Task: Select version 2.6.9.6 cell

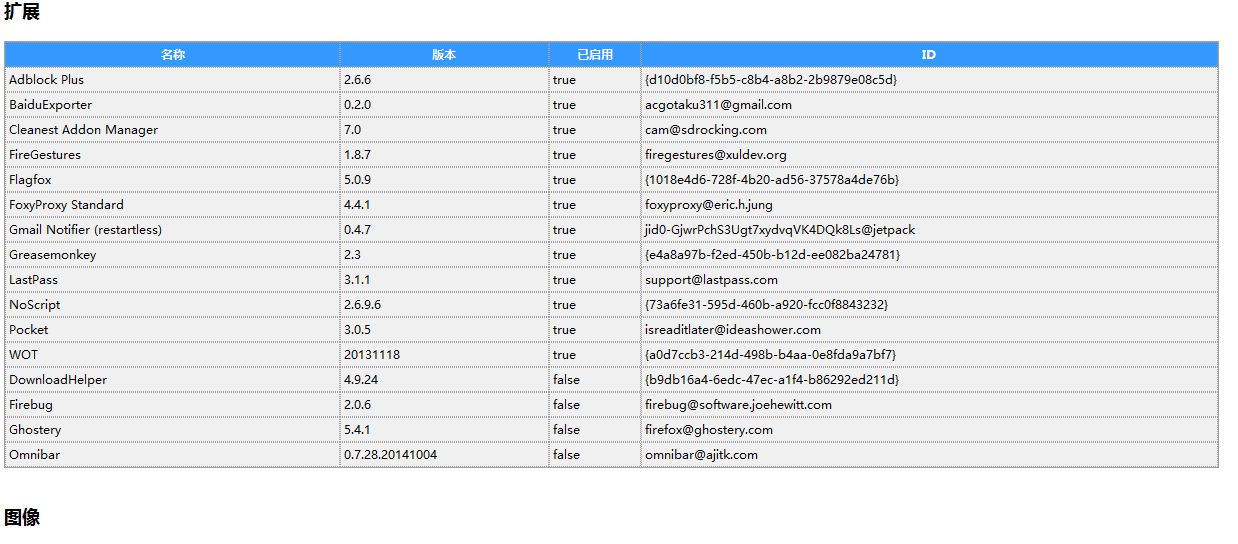Action: coord(444,305)
